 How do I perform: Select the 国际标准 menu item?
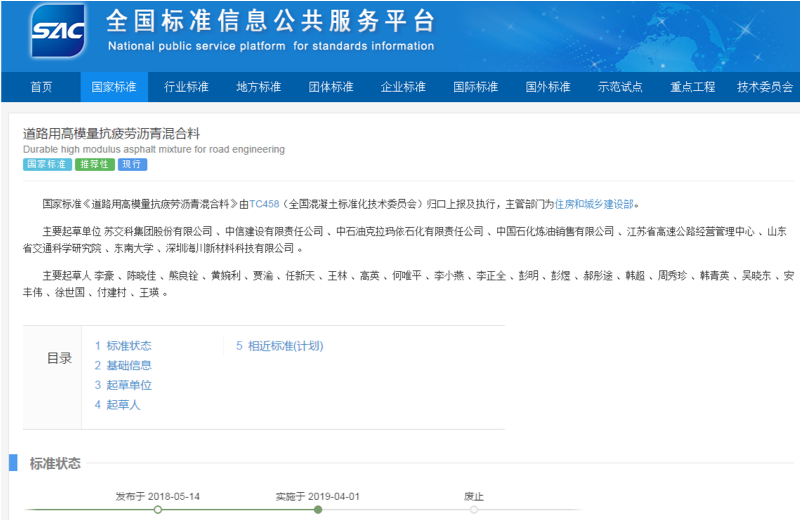click(x=476, y=87)
